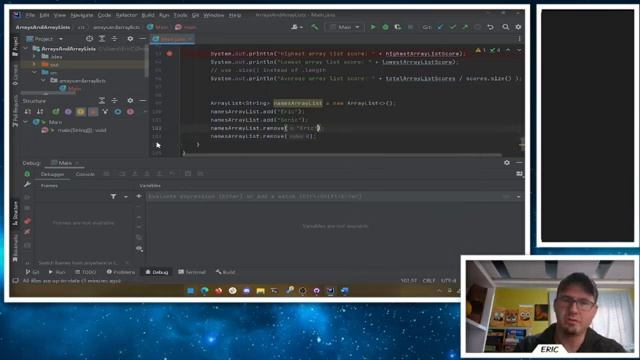This screenshot has height=360, width=640.
Task: Toggle green class-filter icon in Structure toolbar
Action: pos(56,111)
